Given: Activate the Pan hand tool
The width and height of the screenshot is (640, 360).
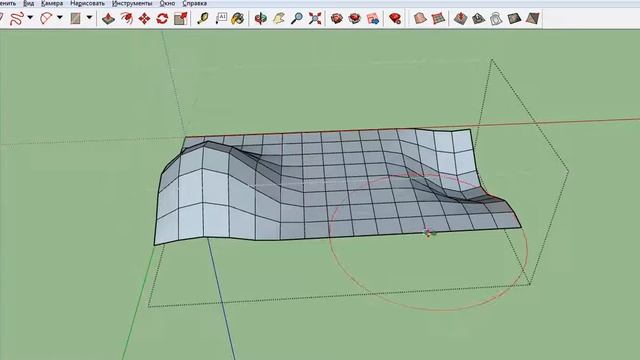Looking at the screenshot, I should pyautogui.click(x=279, y=18).
